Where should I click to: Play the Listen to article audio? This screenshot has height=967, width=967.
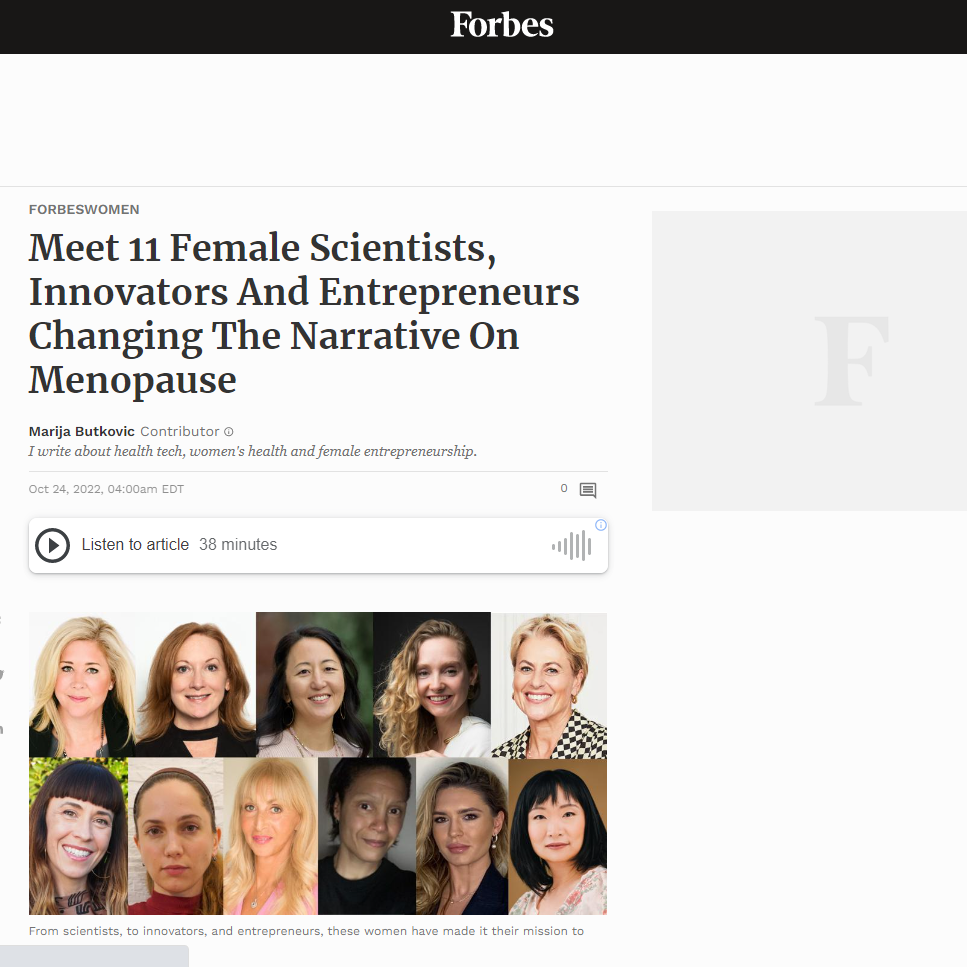(52, 545)
